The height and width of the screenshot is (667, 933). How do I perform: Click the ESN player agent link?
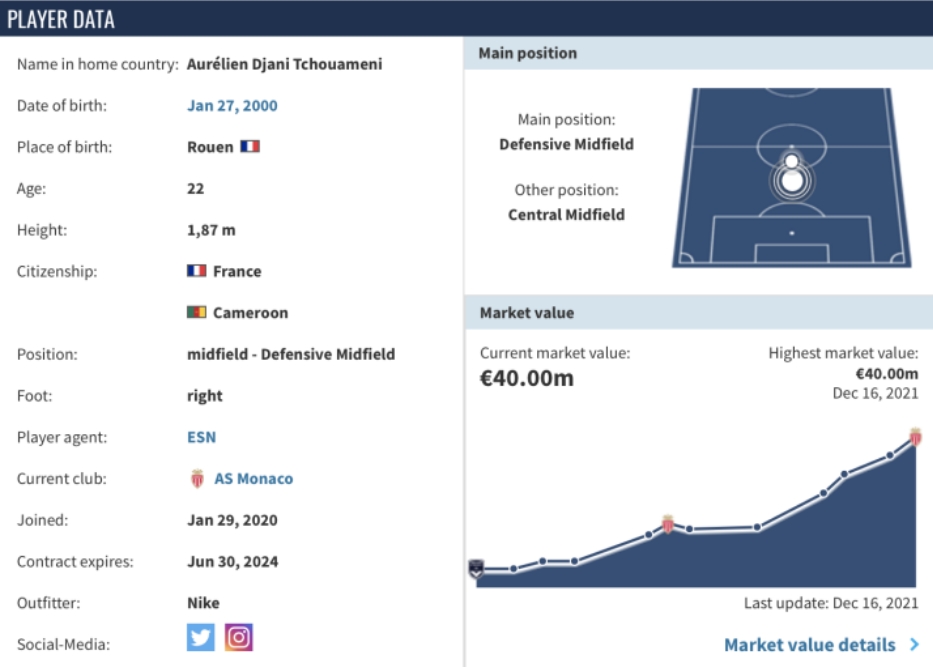coord(201,437)
